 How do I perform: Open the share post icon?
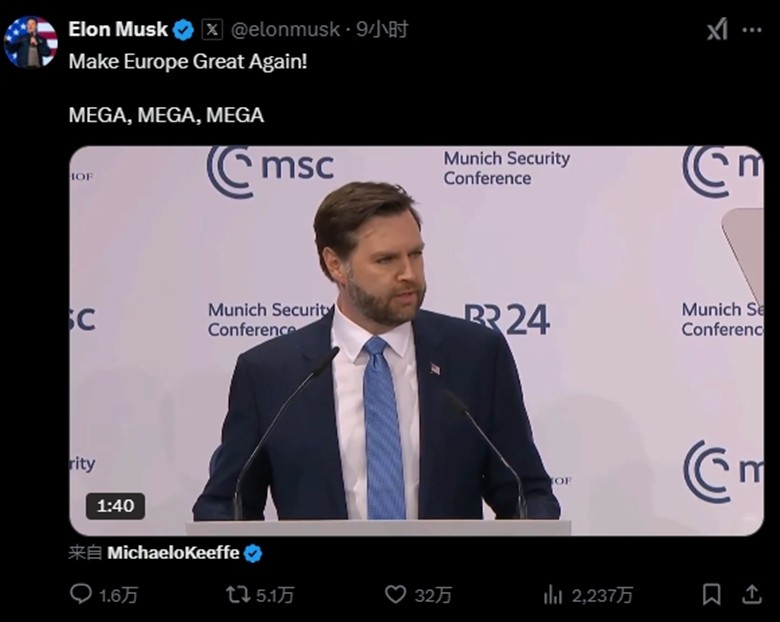[751, 595]
